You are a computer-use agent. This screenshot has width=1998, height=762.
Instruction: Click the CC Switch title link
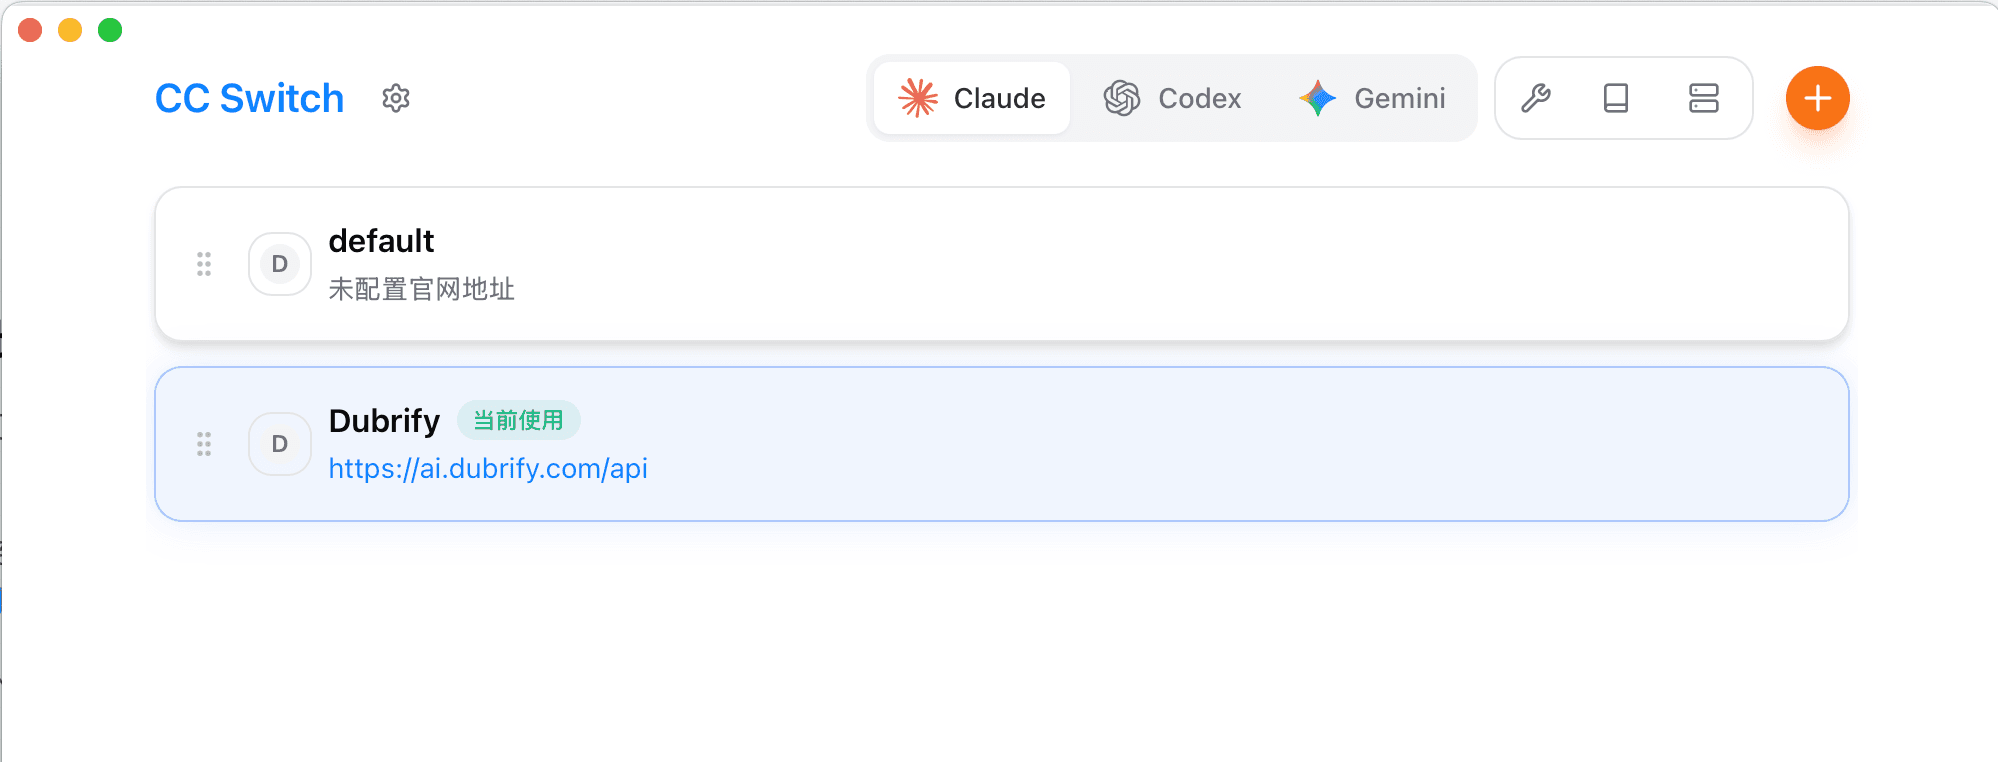(x=249, y=98)
